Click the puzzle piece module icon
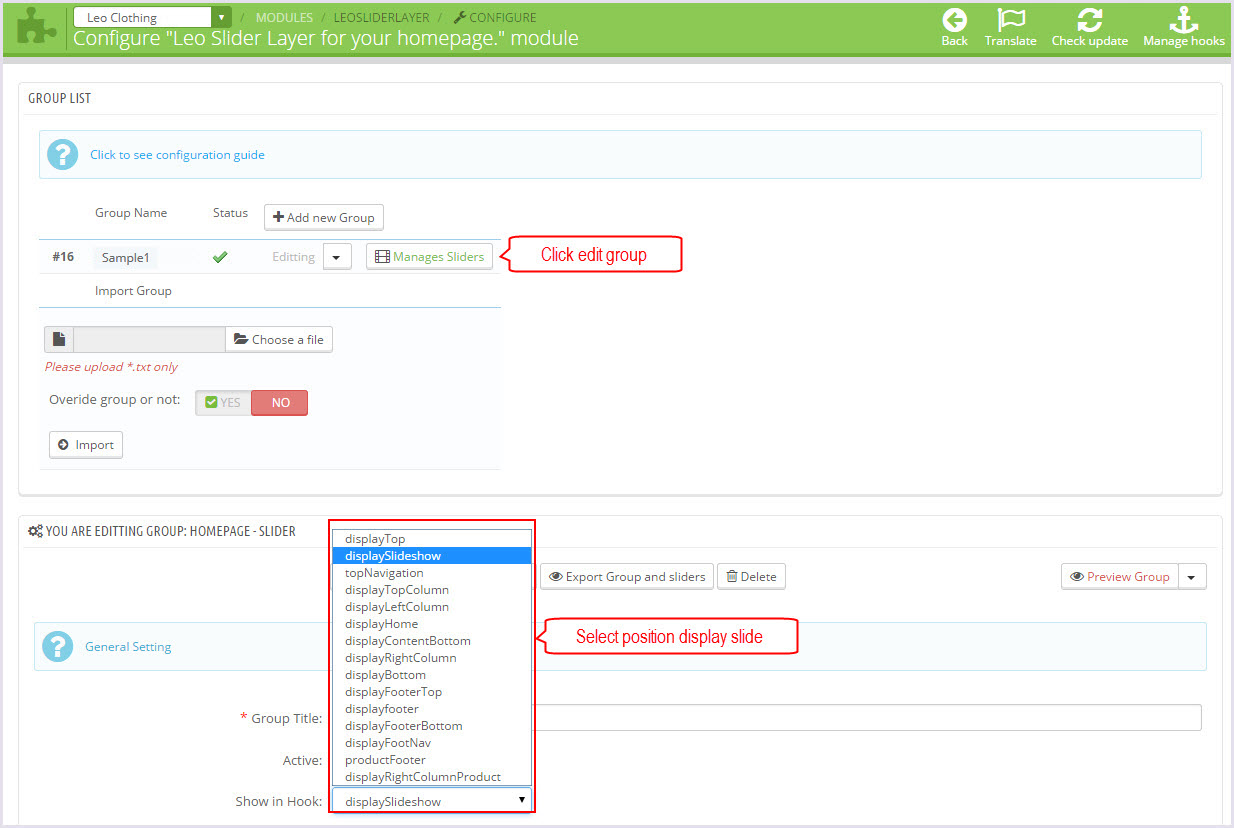The image size is (1234, 828). (37, 26)
